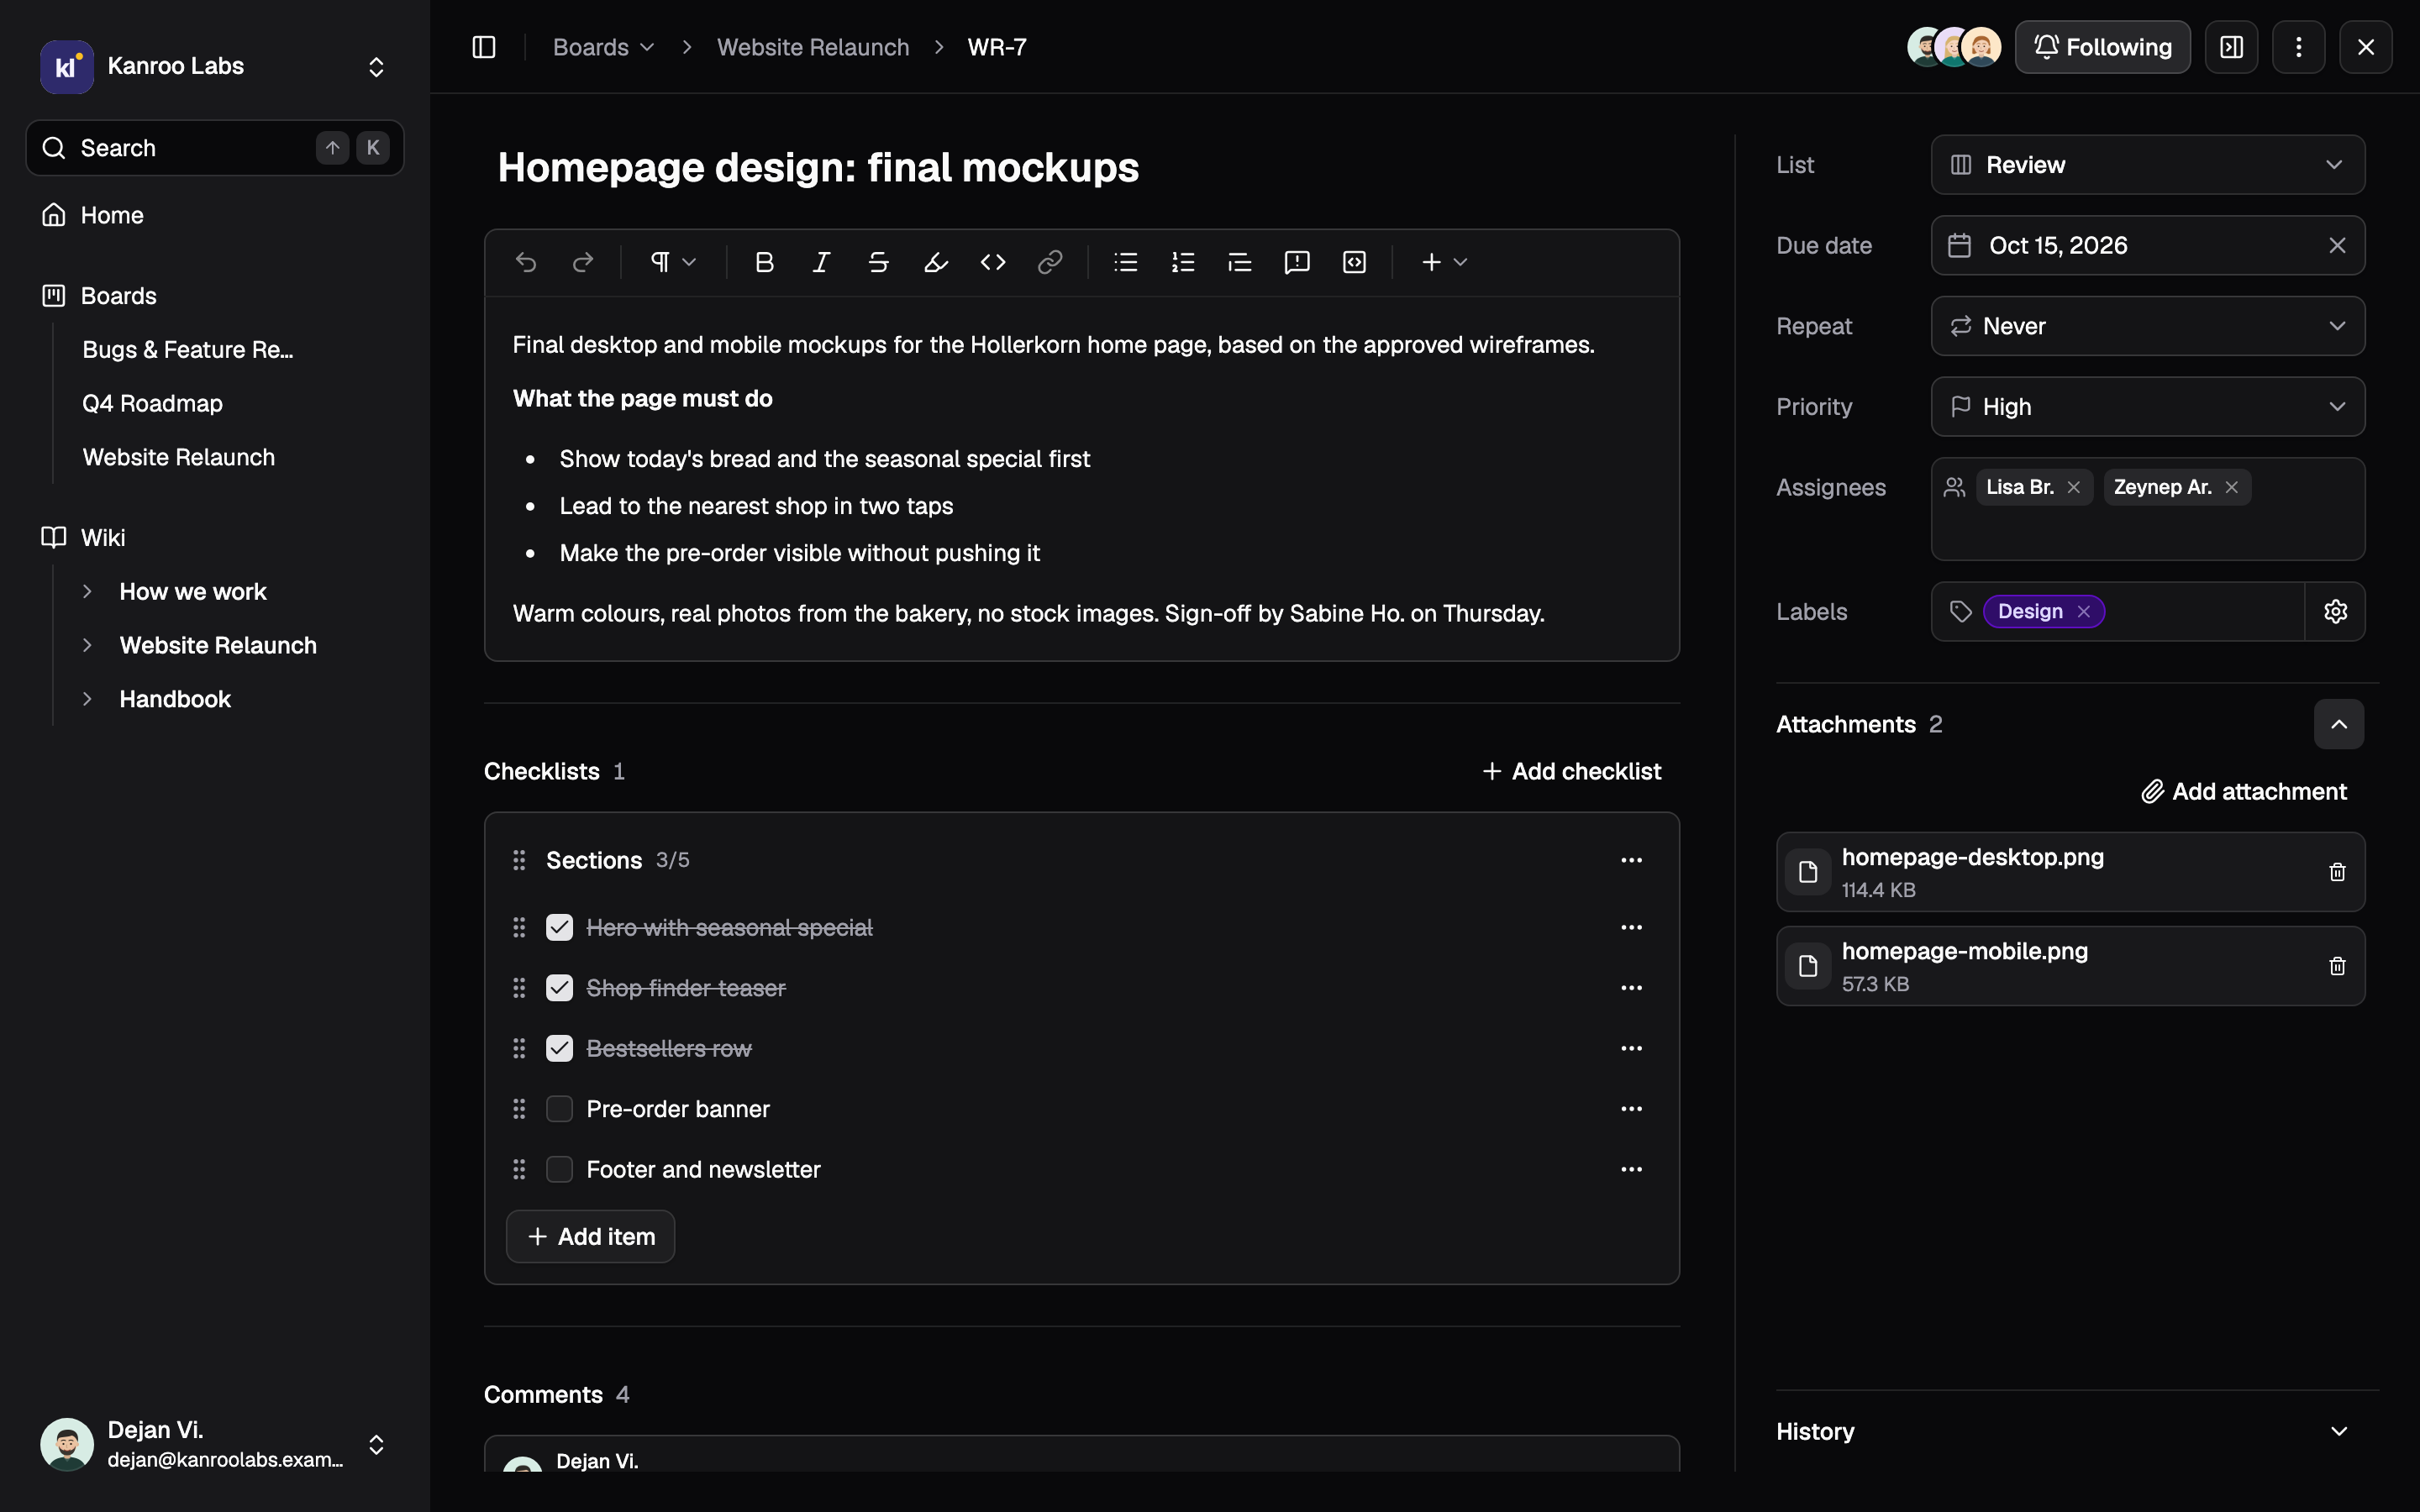Toggle the sidebar panel icon

484,47
